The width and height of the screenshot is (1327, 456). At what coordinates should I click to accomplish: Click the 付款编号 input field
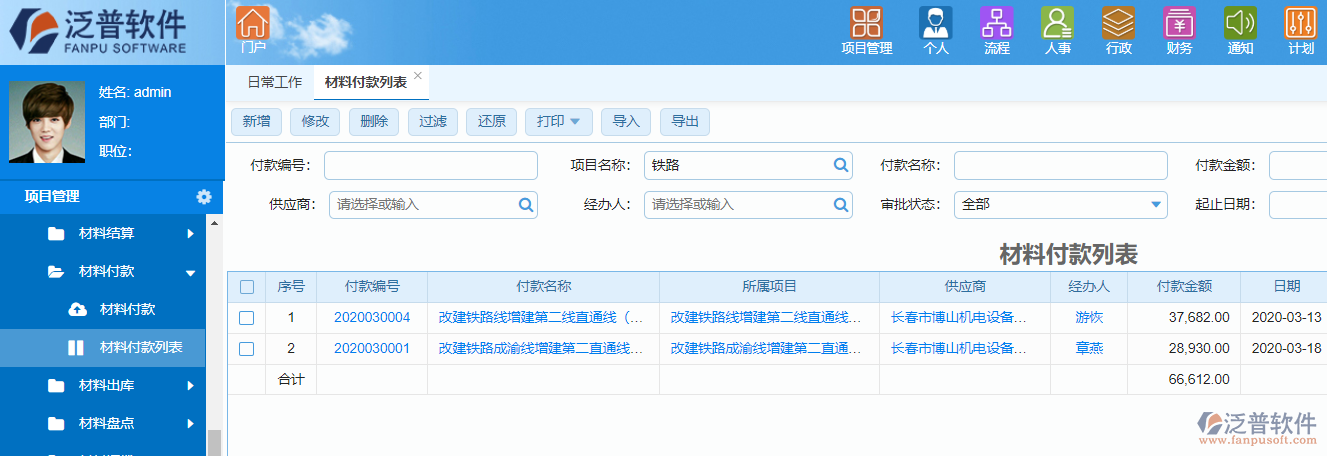[430, 165]
